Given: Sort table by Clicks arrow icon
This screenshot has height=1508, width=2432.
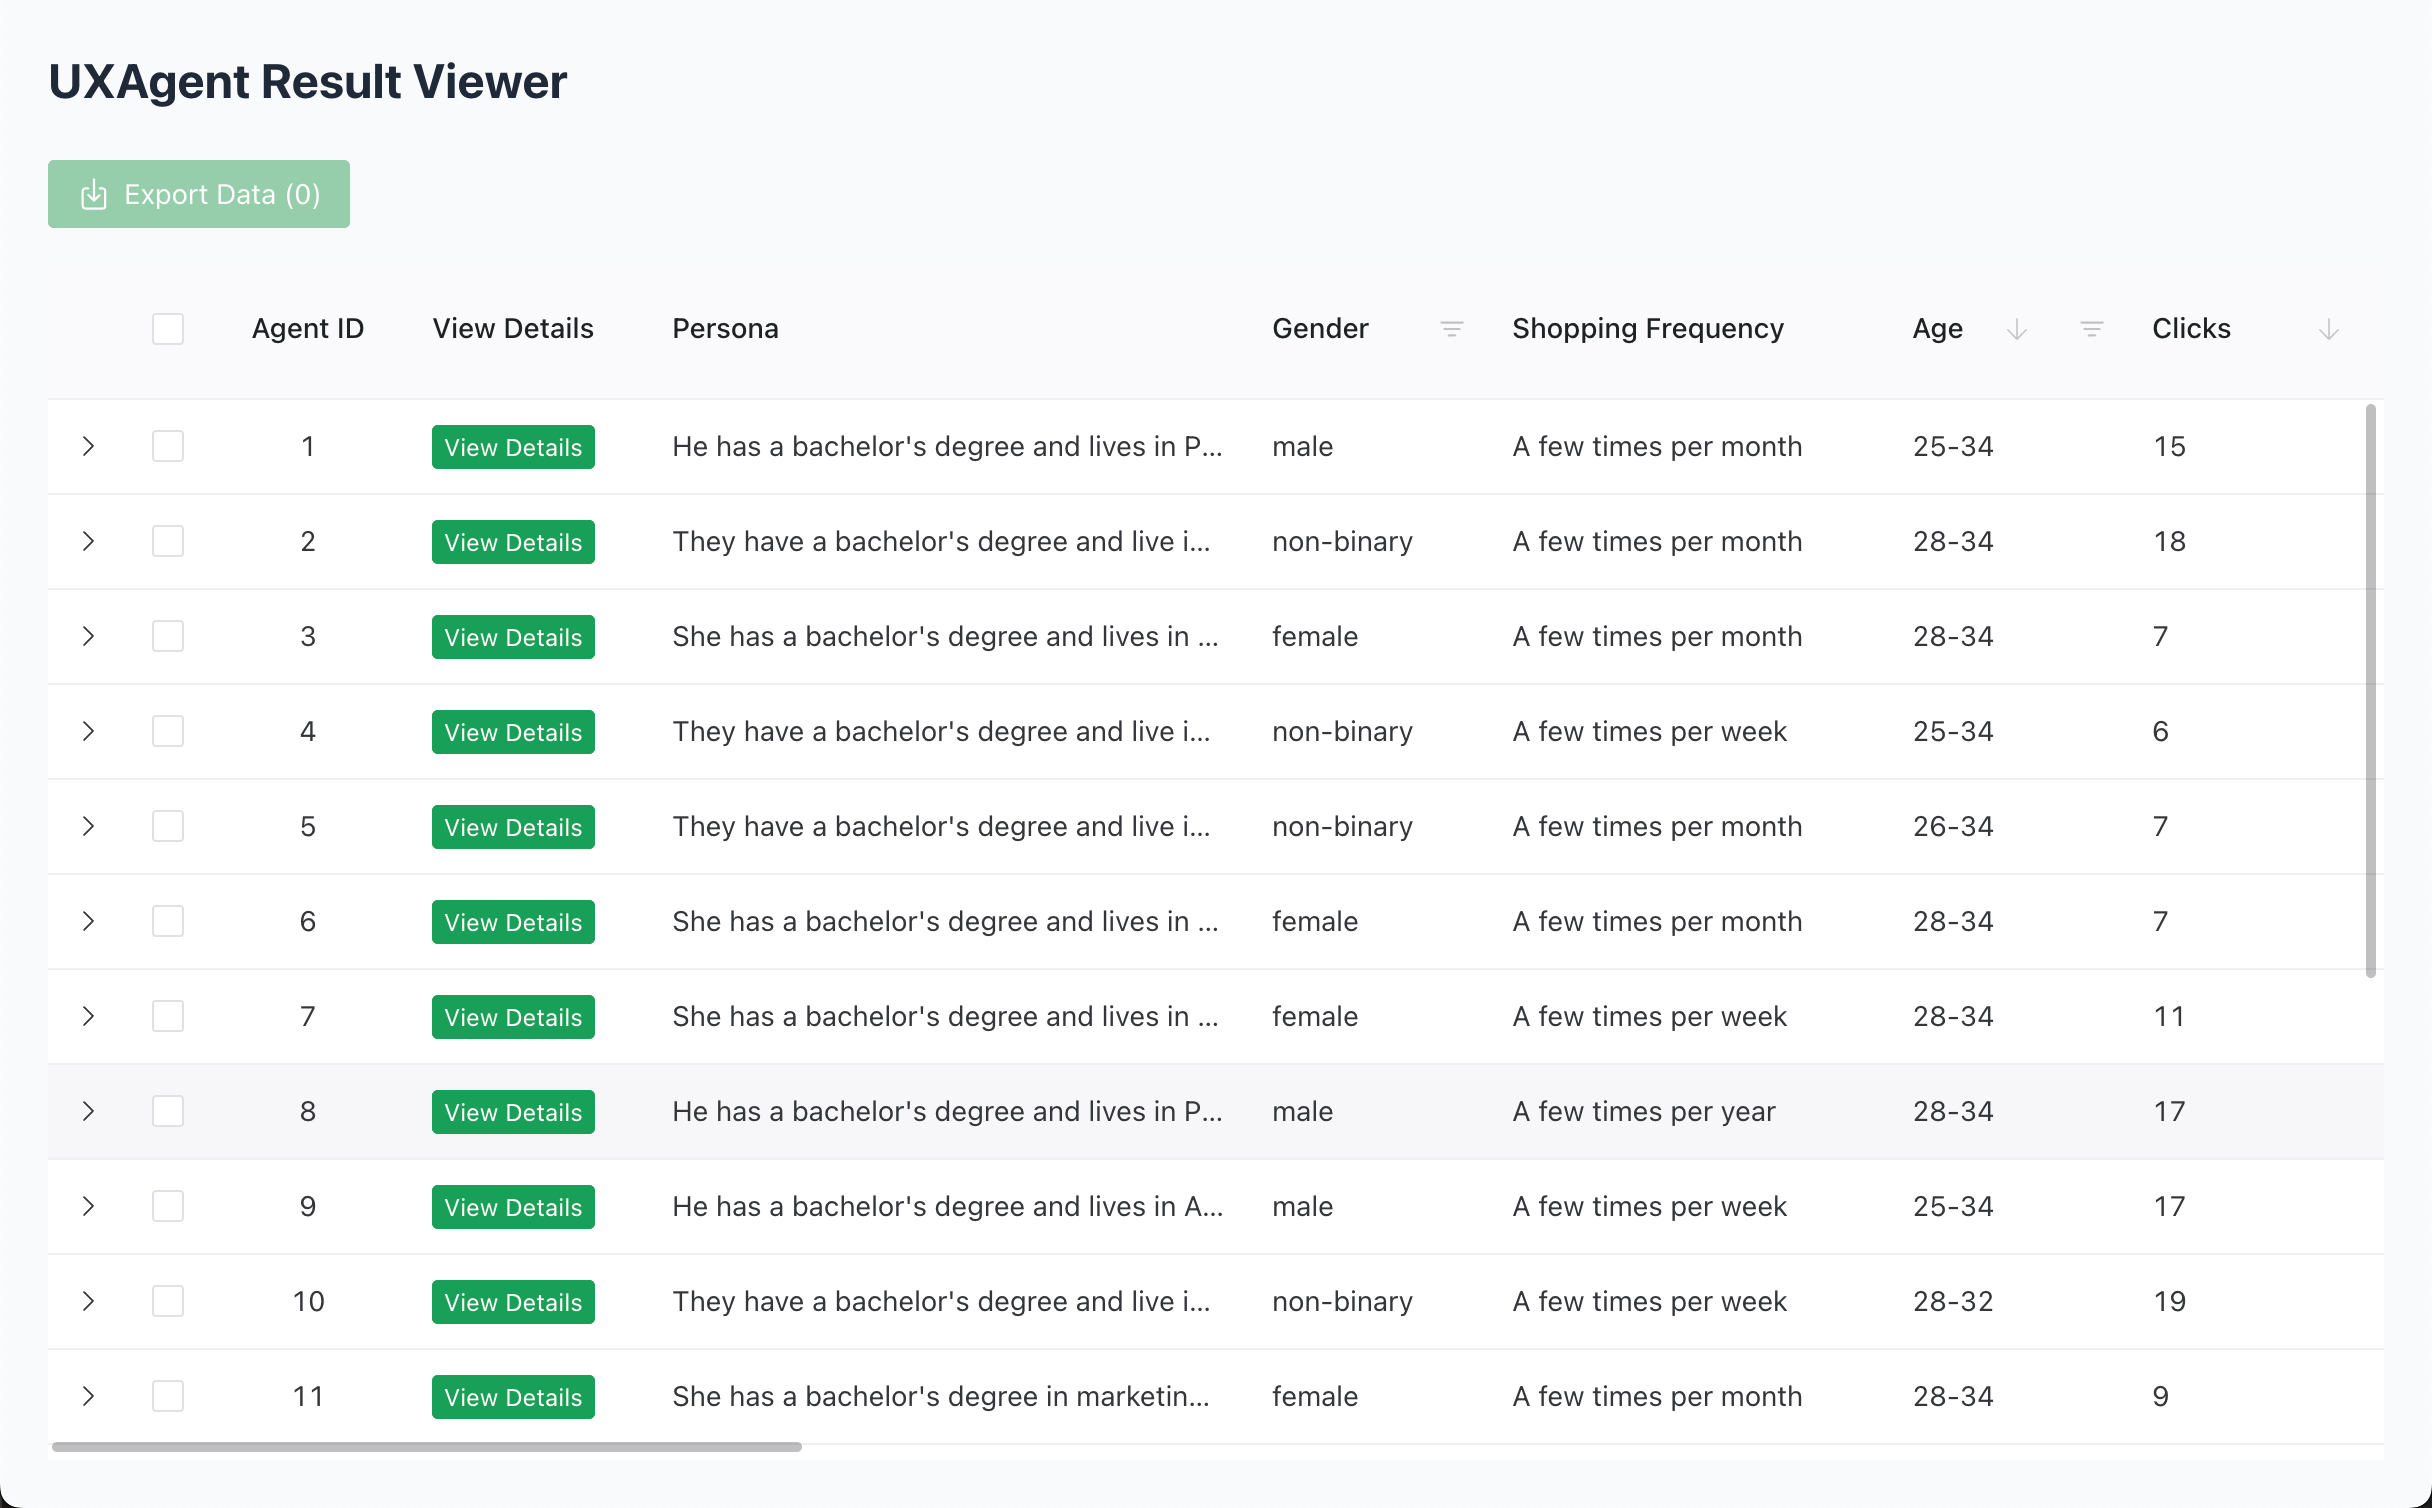Looking at the screenshot, I should [2328, 329].
